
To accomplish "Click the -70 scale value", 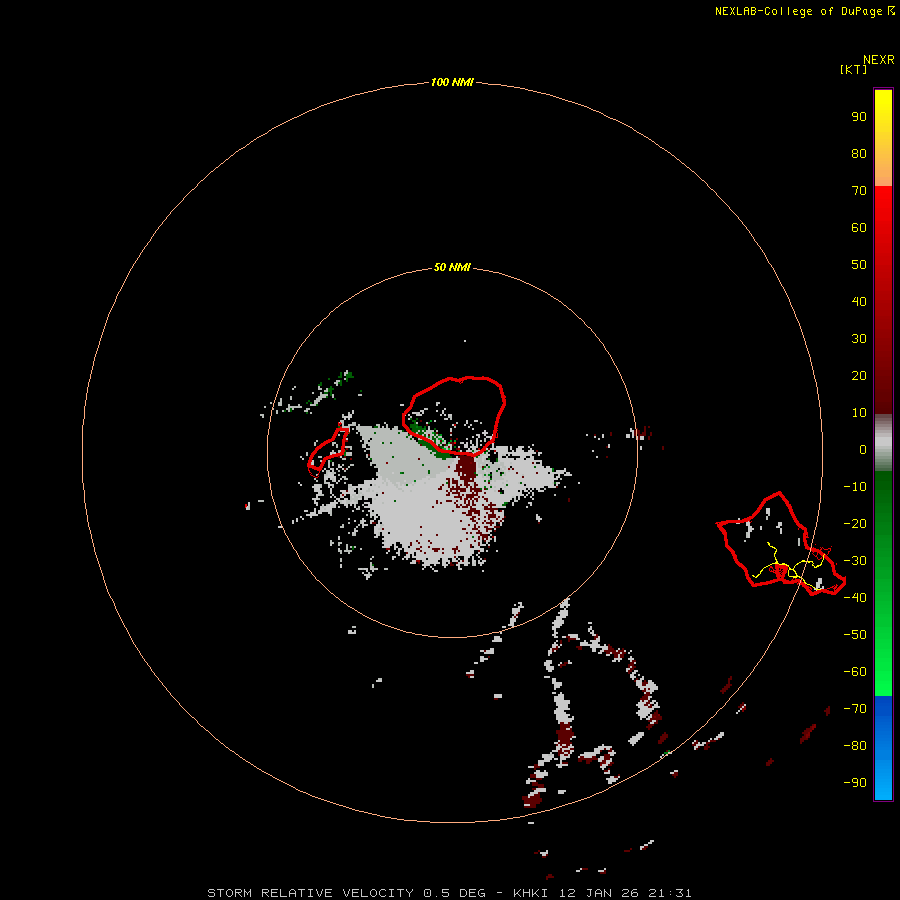I will [x=855, y=708].
